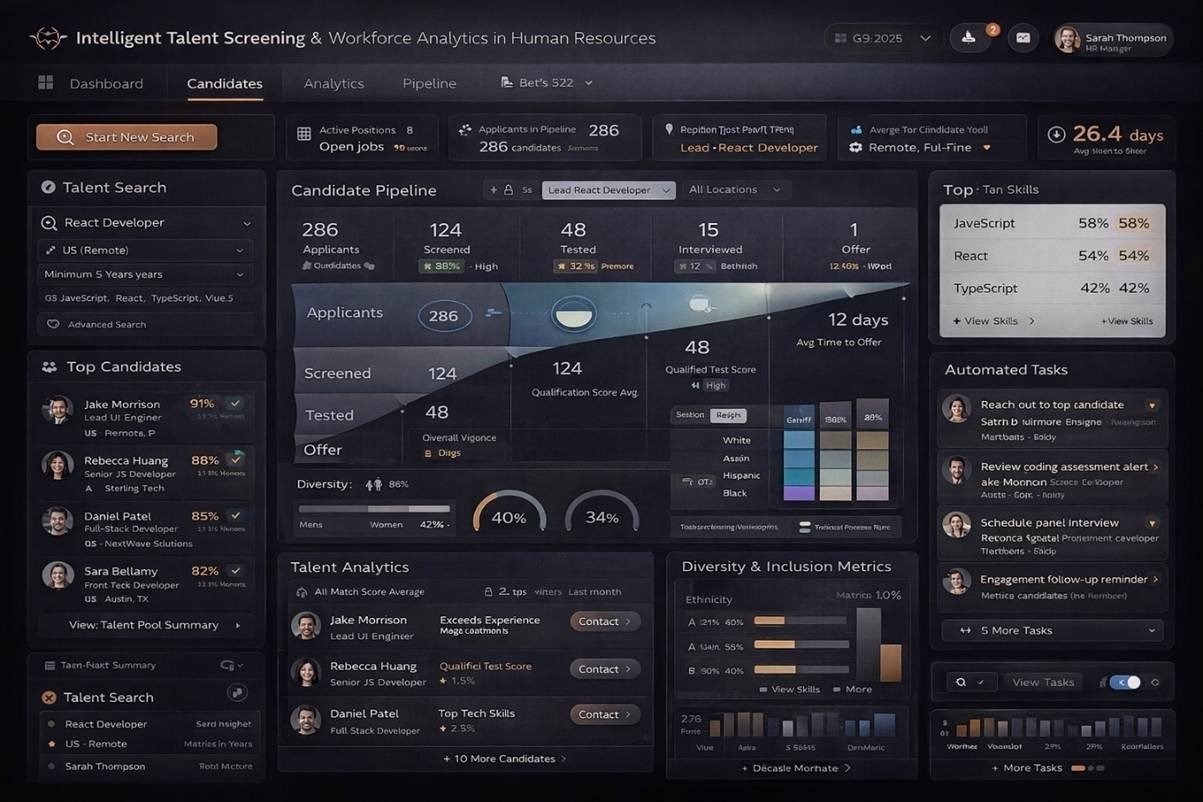Image resolution: width=1203 pixels, height=802 pixels.
Task: Click the Start New Search button
Action: [127, 137]
